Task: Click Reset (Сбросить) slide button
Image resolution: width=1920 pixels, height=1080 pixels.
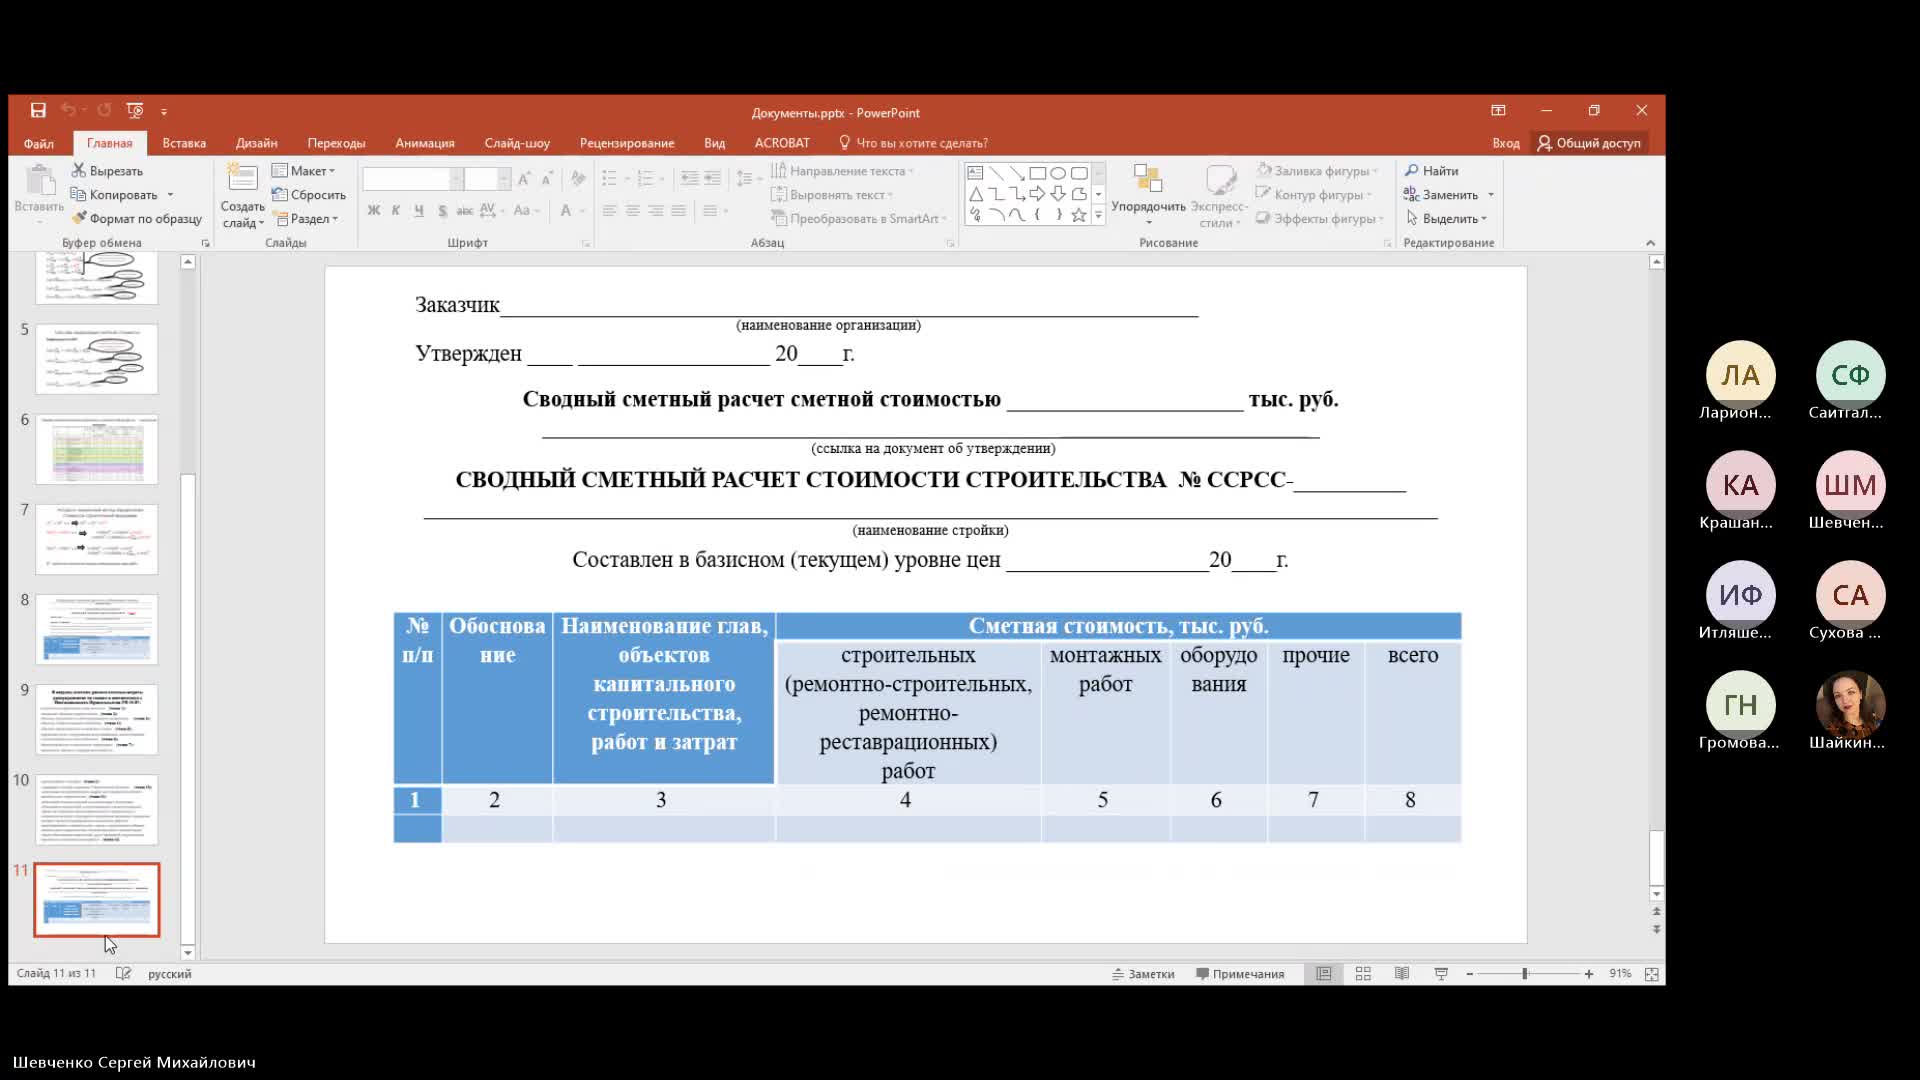Action: tap(309, 195)
